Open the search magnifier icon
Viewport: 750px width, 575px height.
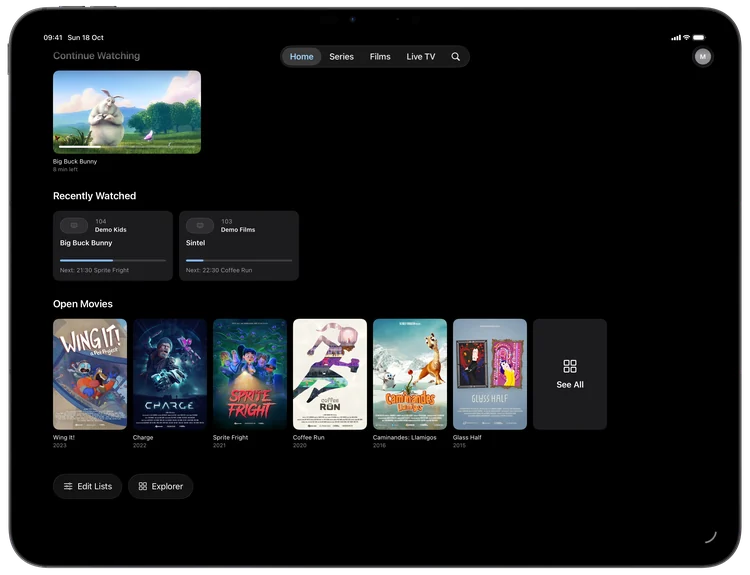point(455,56)
